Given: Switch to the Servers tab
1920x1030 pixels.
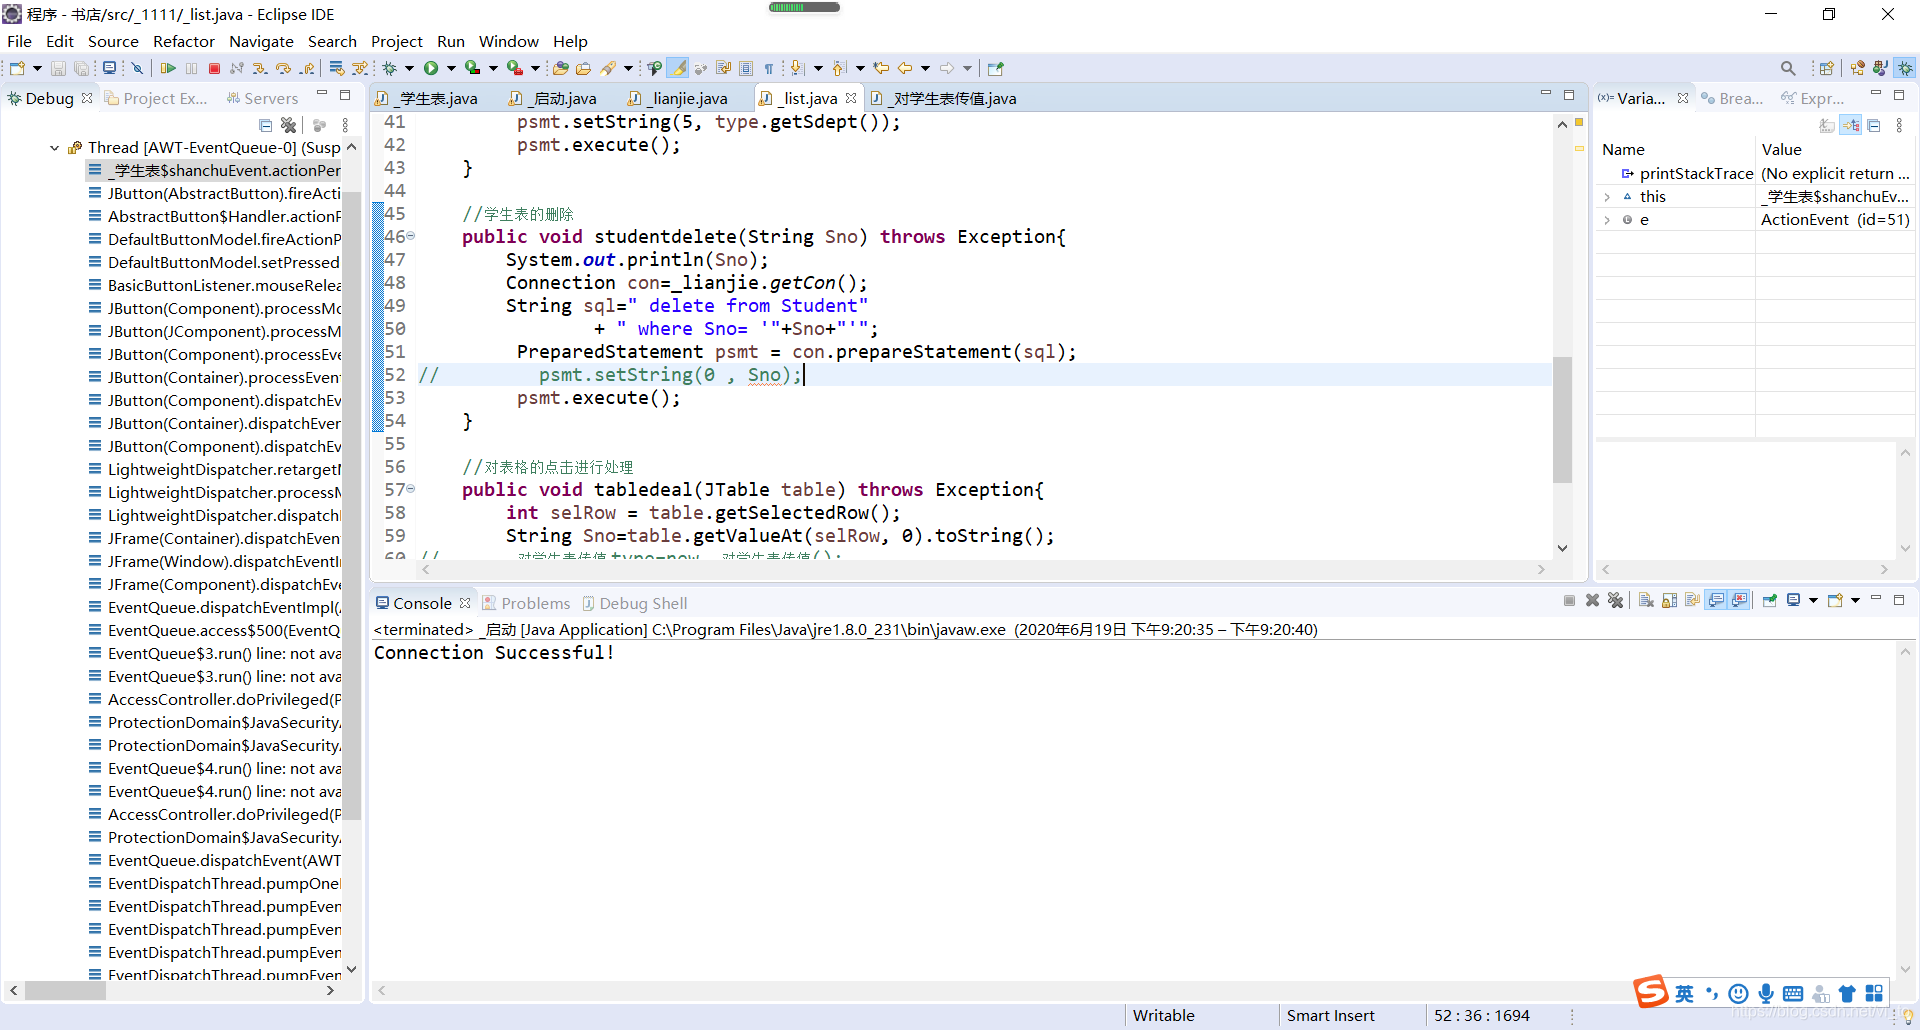Looking at the screenshot, I should [263, 98].
